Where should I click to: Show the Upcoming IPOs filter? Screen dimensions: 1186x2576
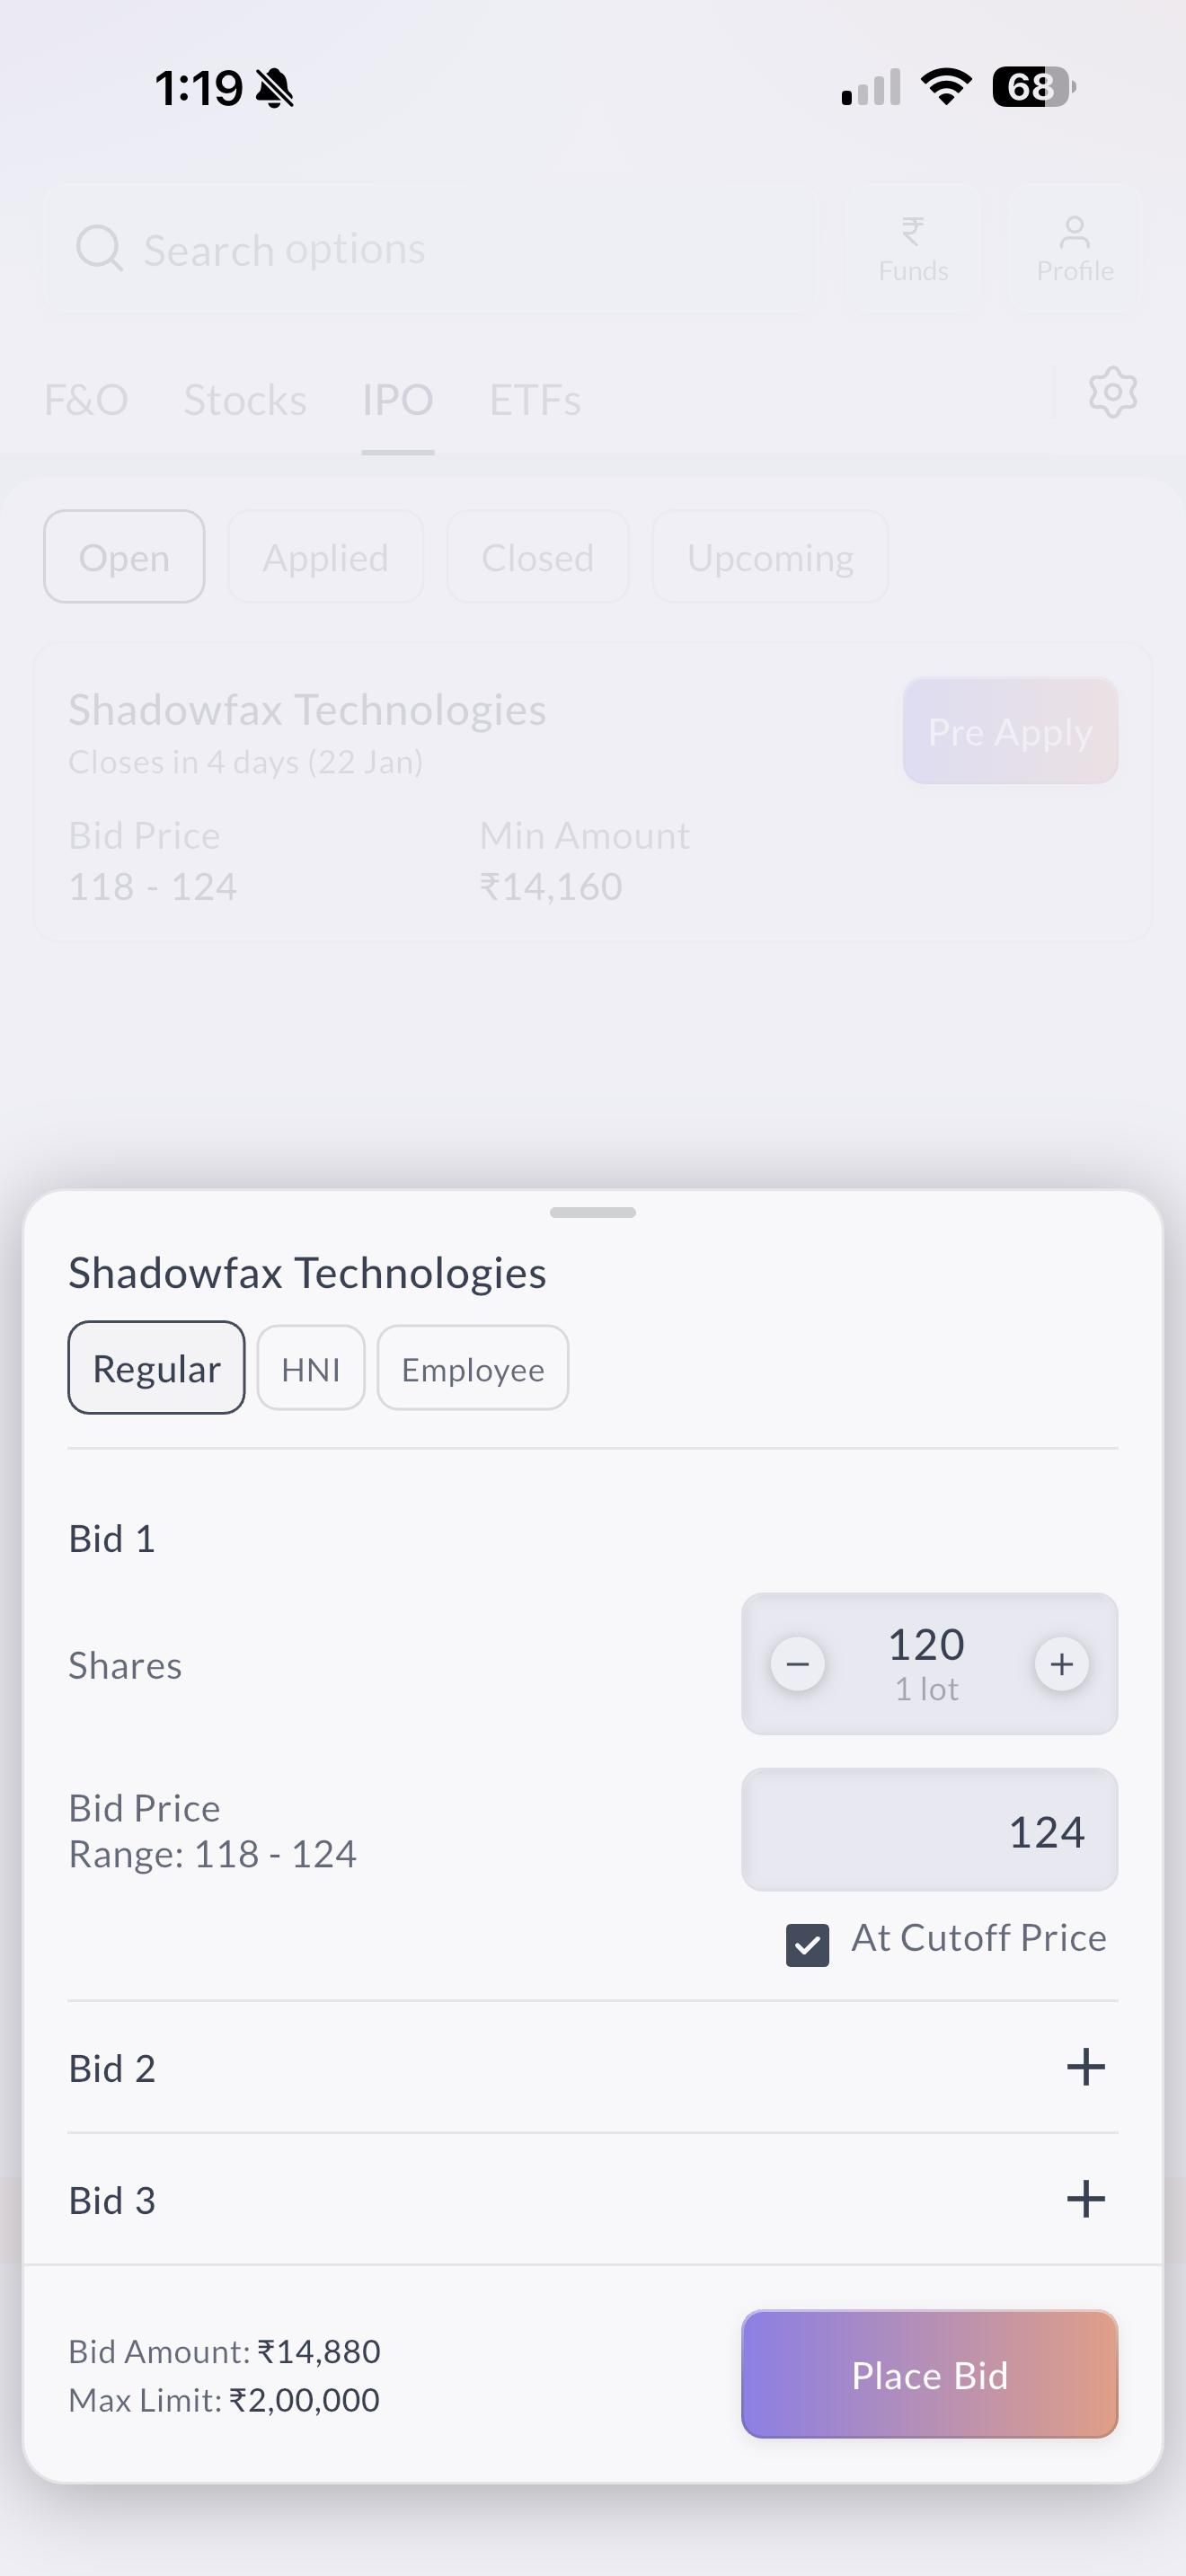click(x=770, y=557)
